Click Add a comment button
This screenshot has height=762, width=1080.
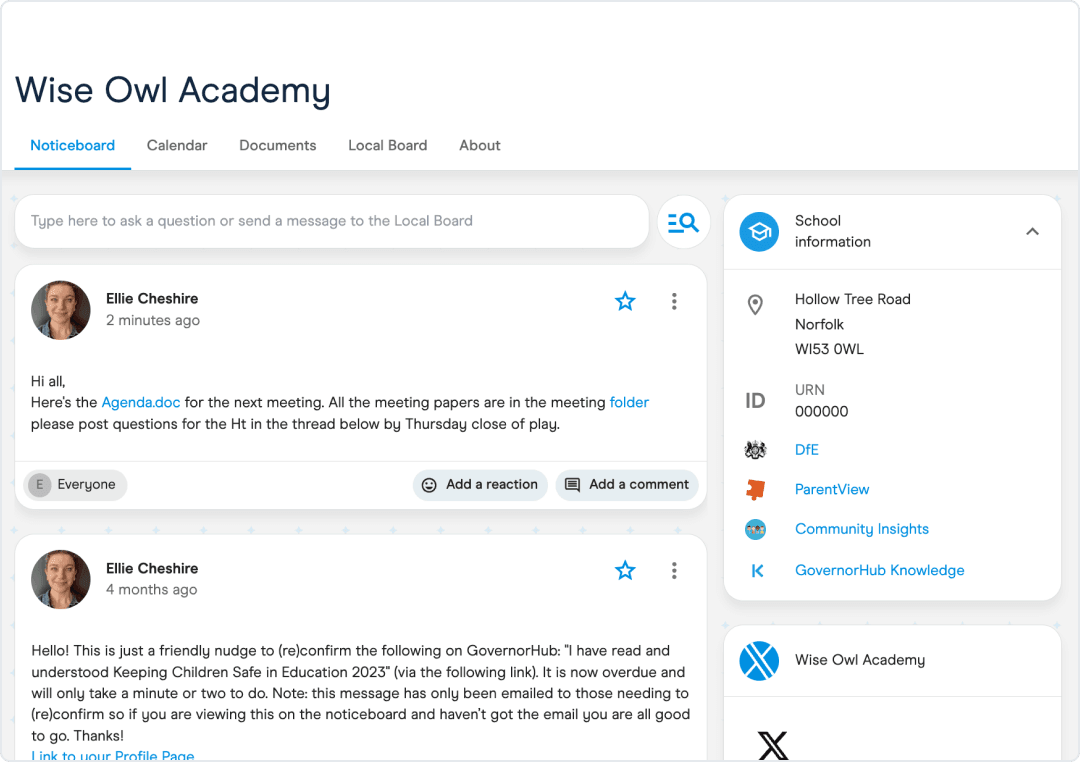point(627,484)
